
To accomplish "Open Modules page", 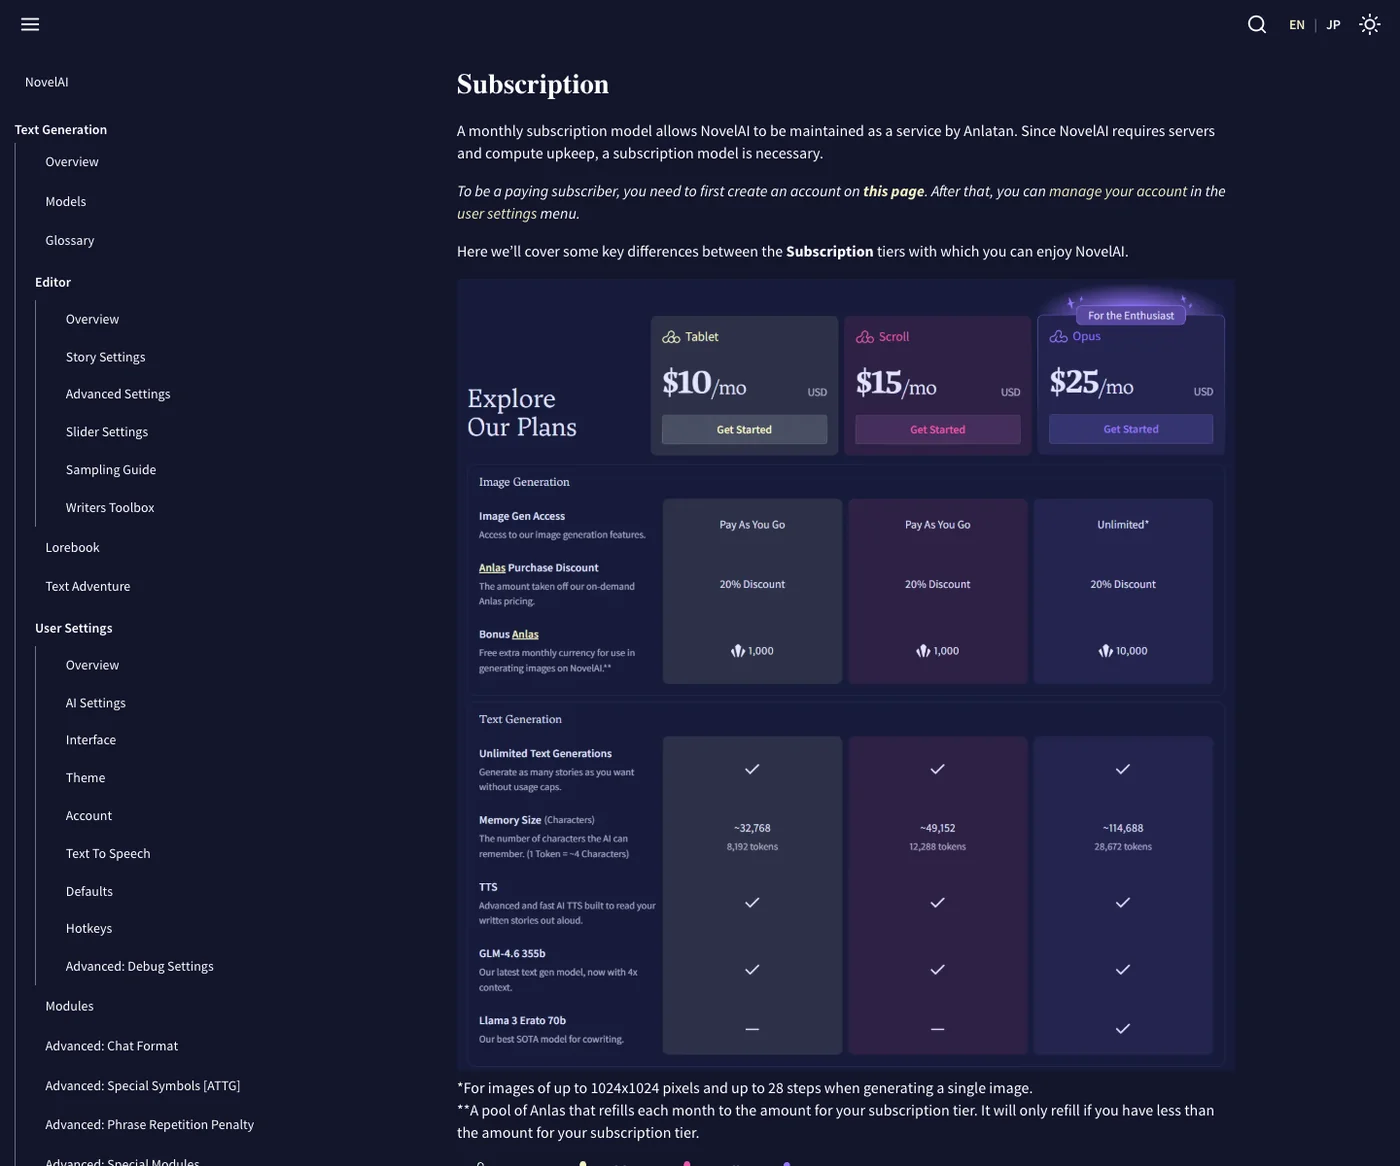I will [69, 1007].
